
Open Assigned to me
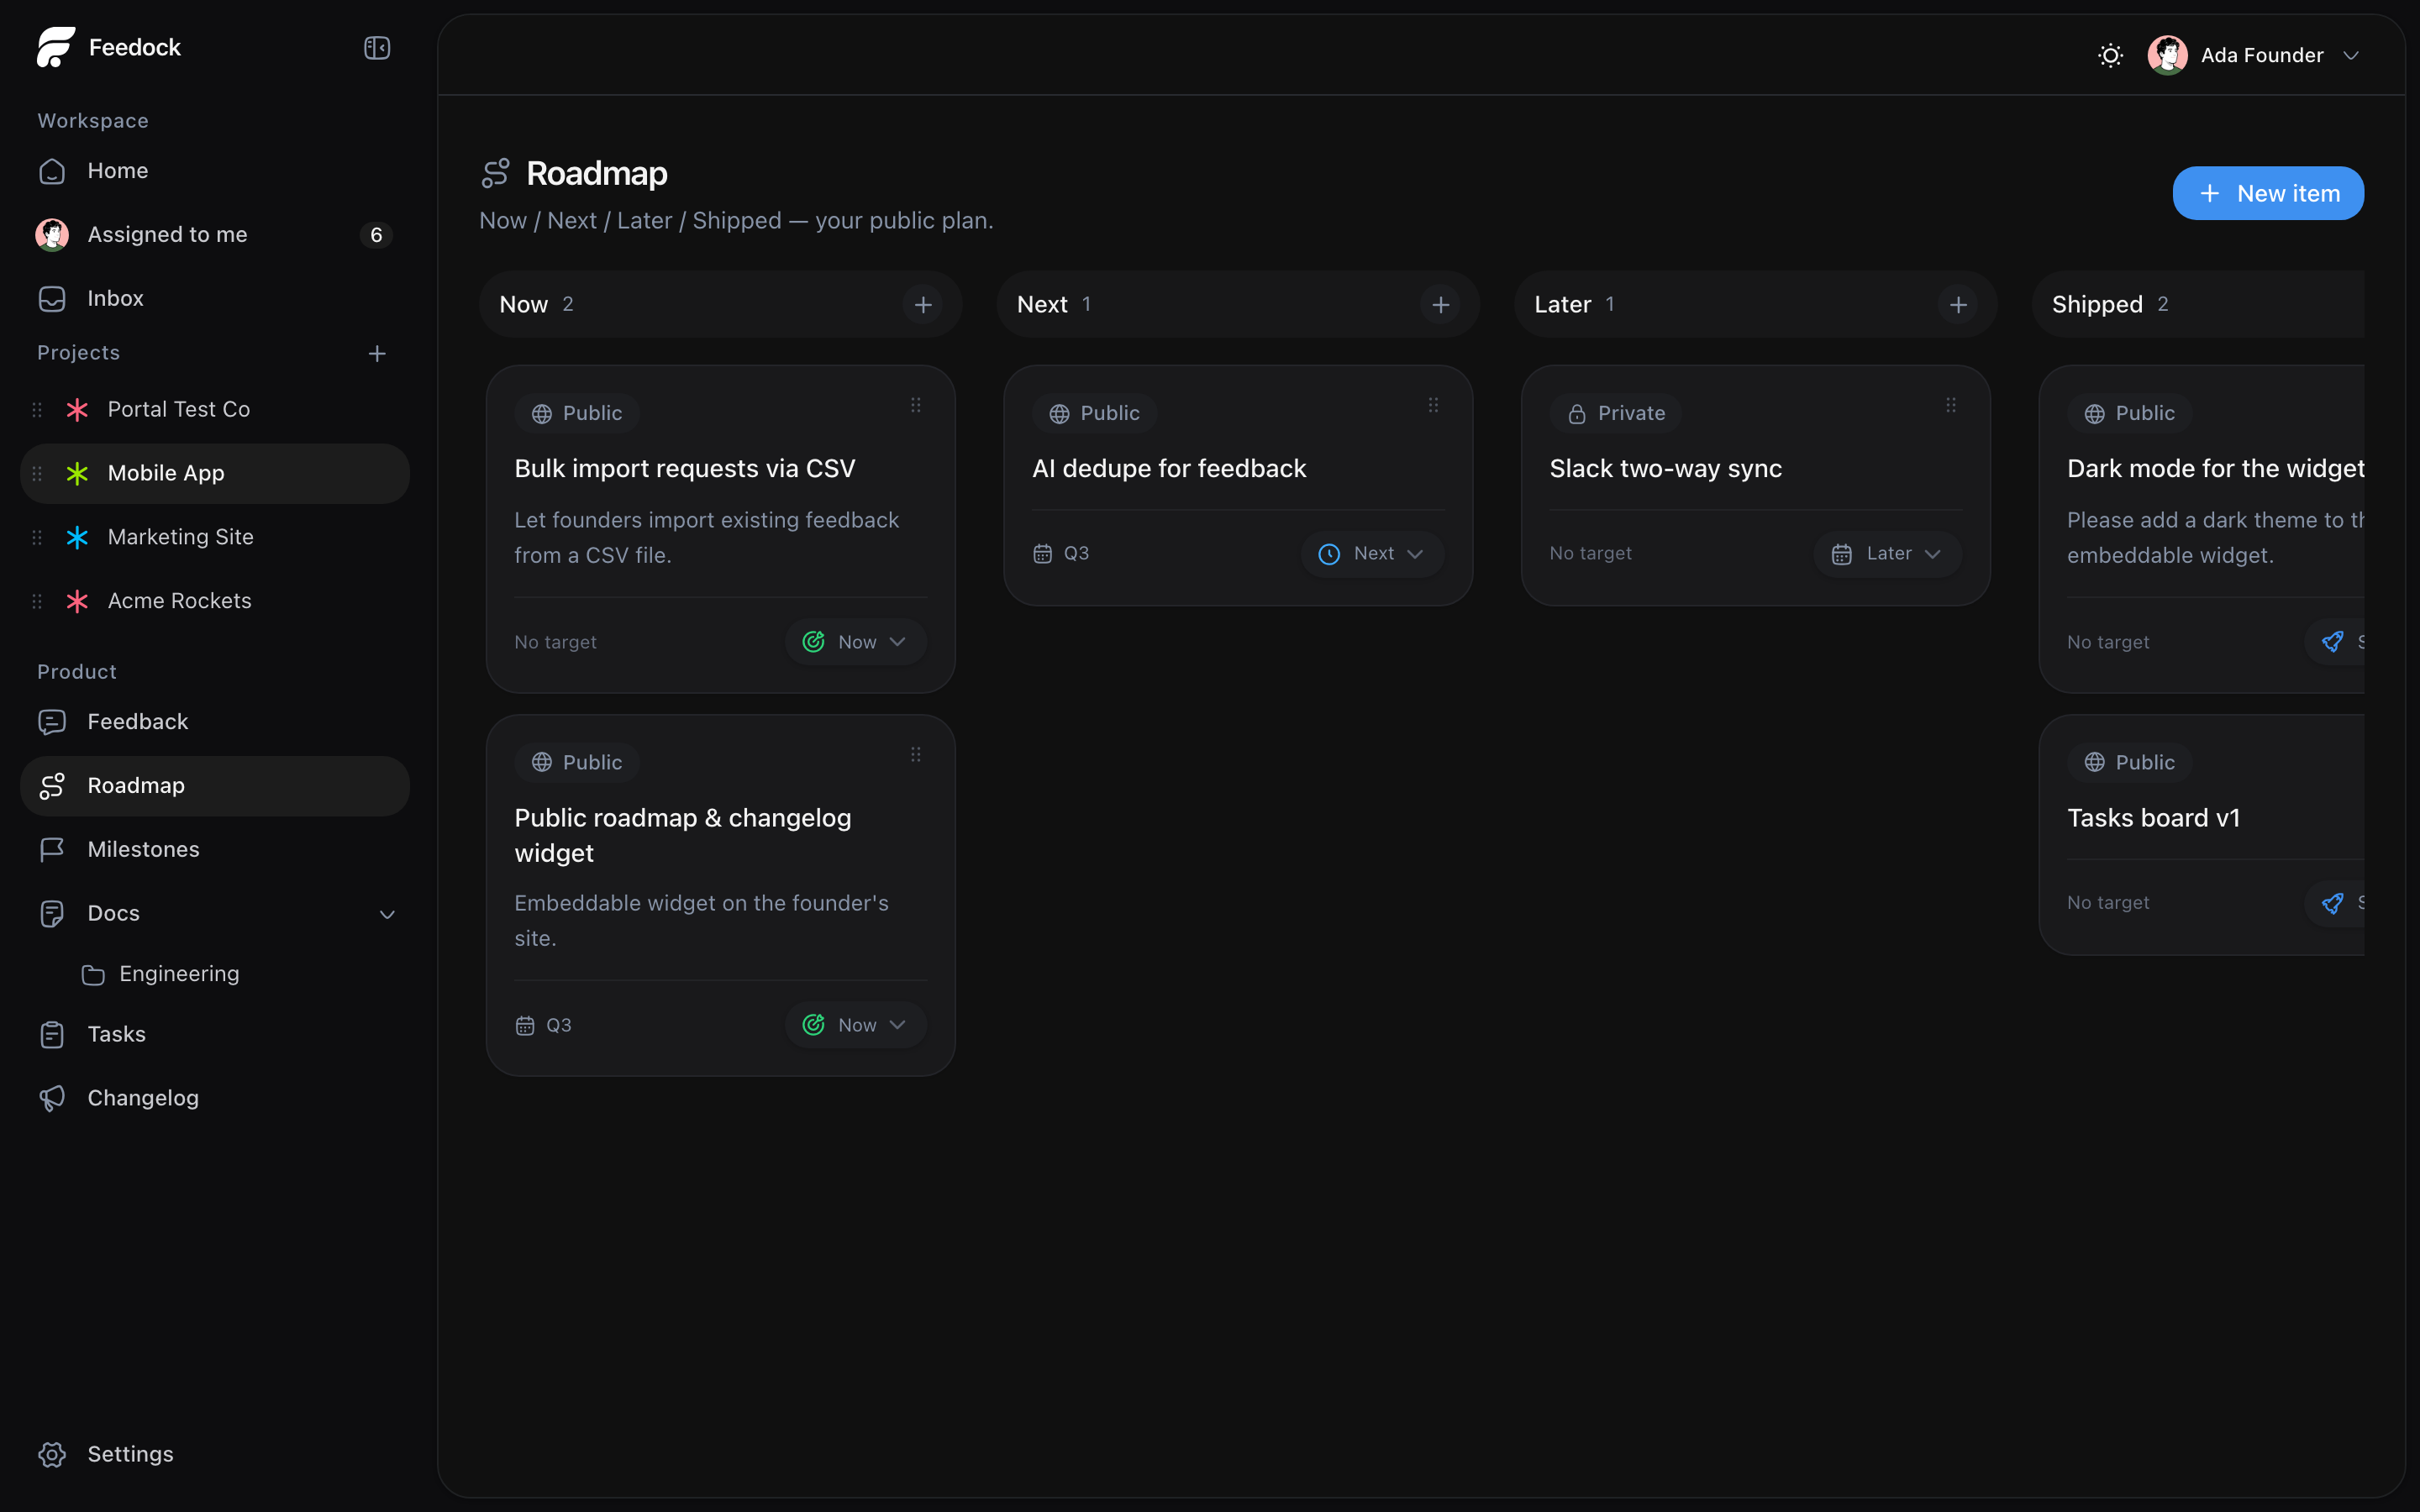[215, 235]
